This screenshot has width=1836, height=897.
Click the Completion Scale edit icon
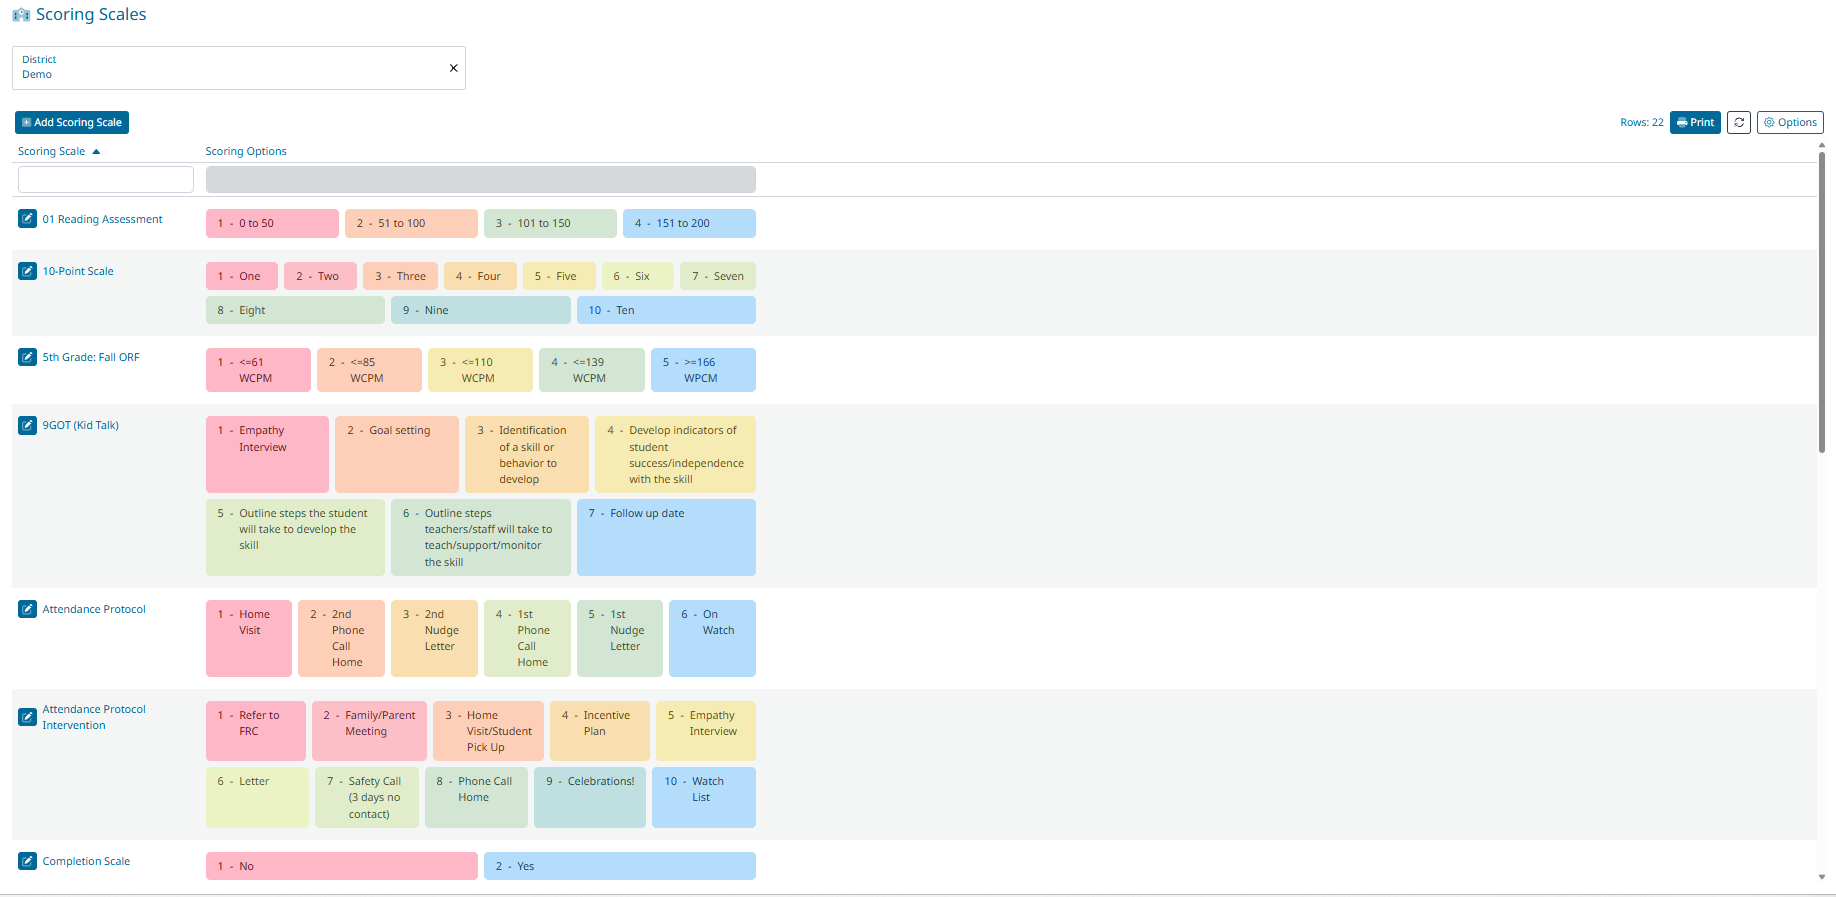[28, 861]
